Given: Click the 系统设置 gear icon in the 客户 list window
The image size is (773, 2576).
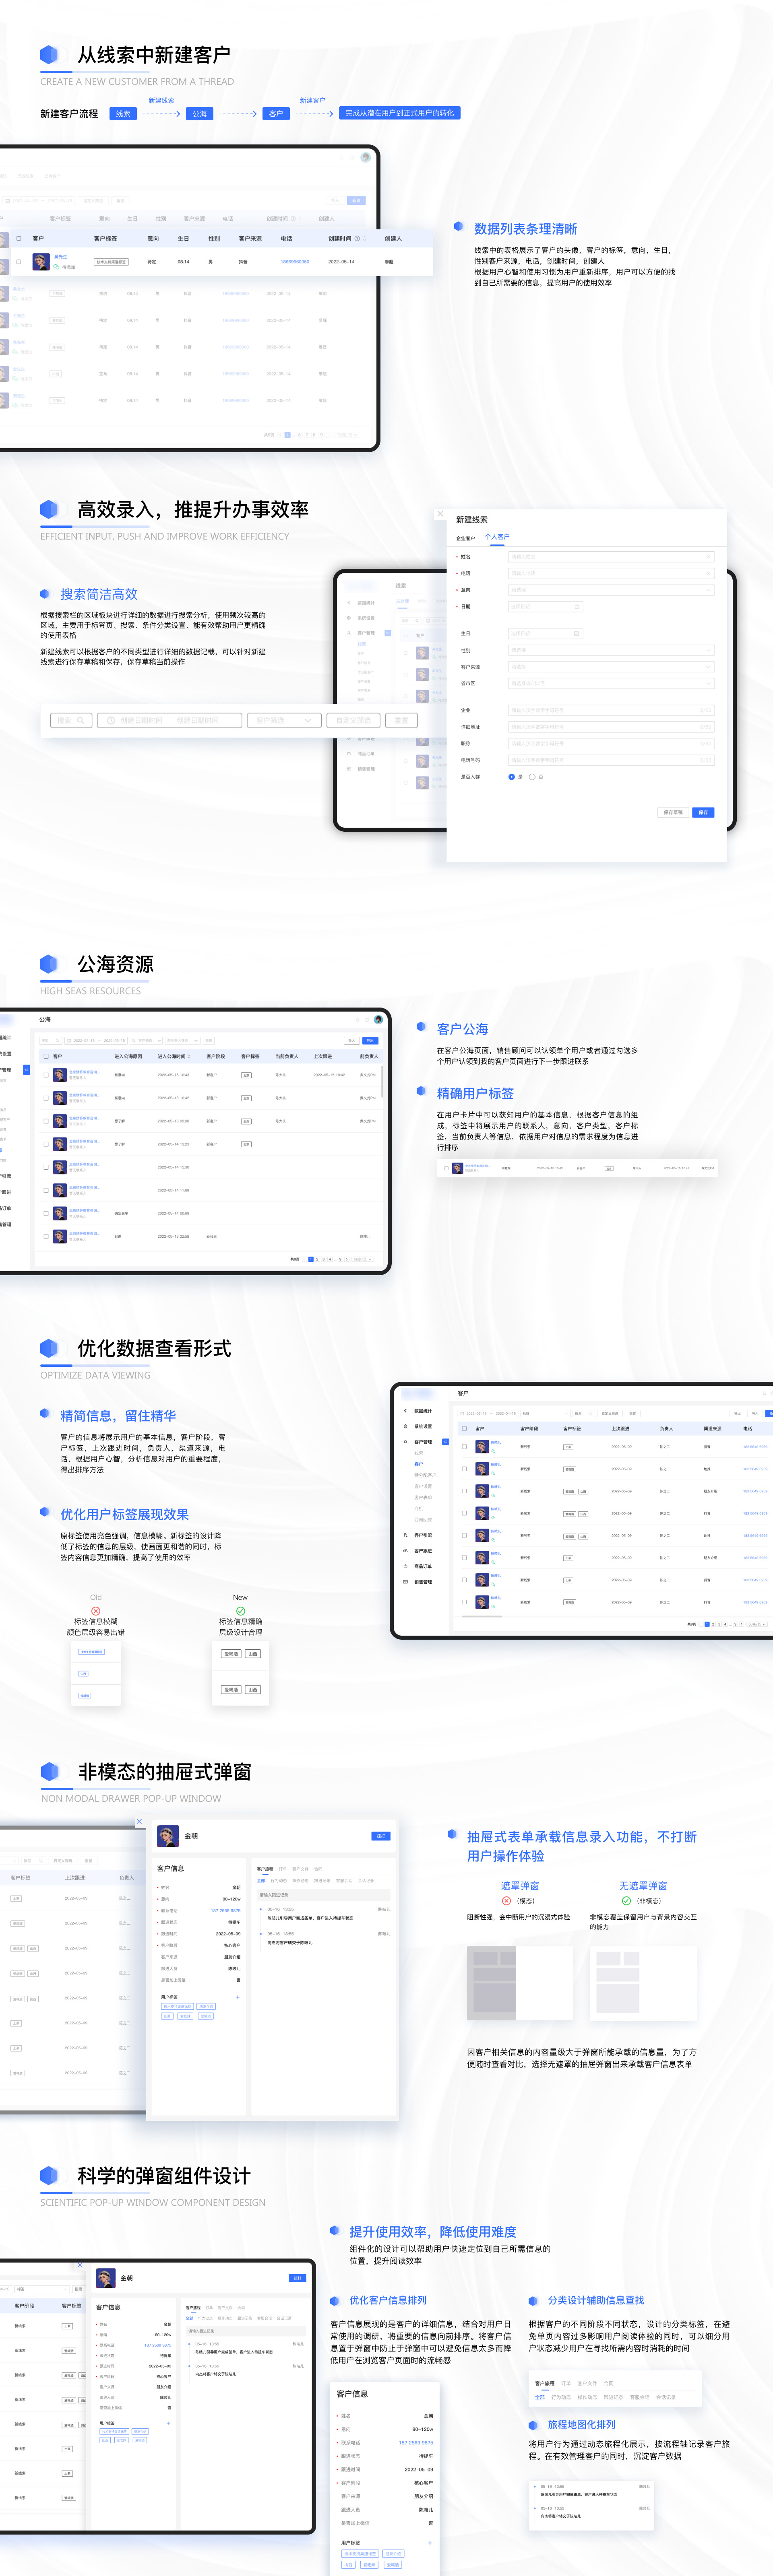Looking at the screenshot, I should (405, 1426).
